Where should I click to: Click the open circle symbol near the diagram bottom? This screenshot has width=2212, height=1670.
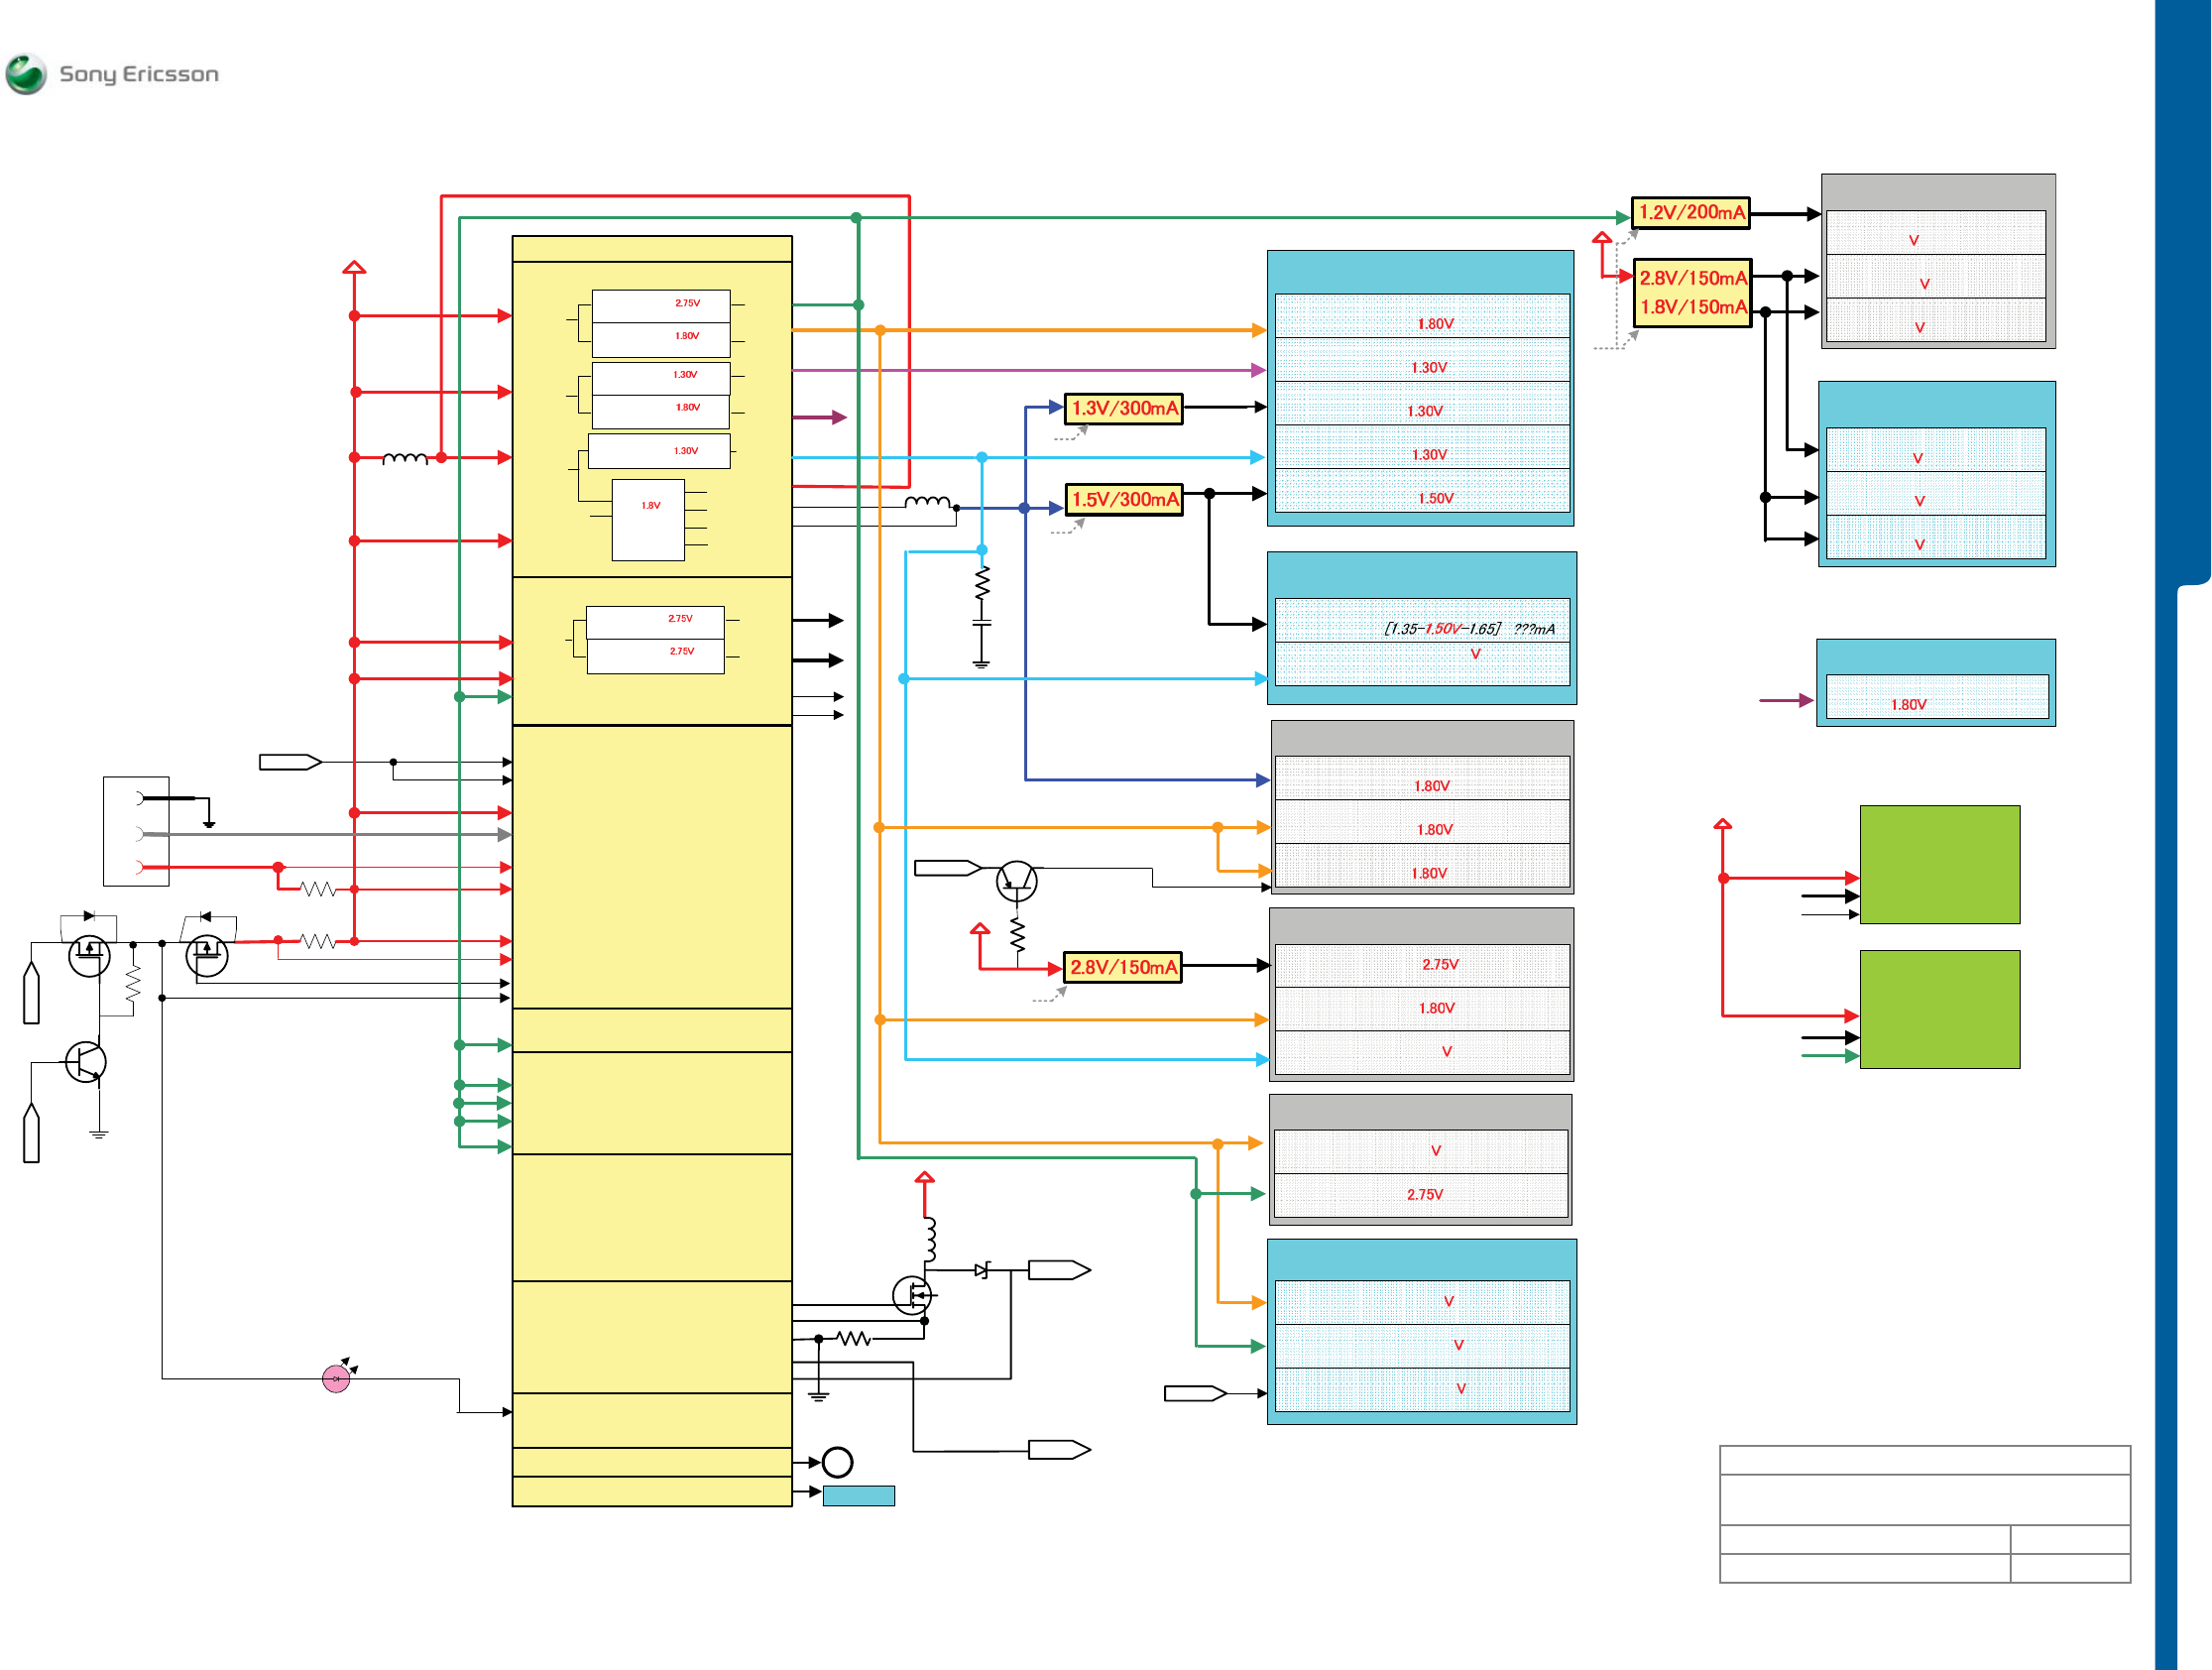[x=837, y=1463]
